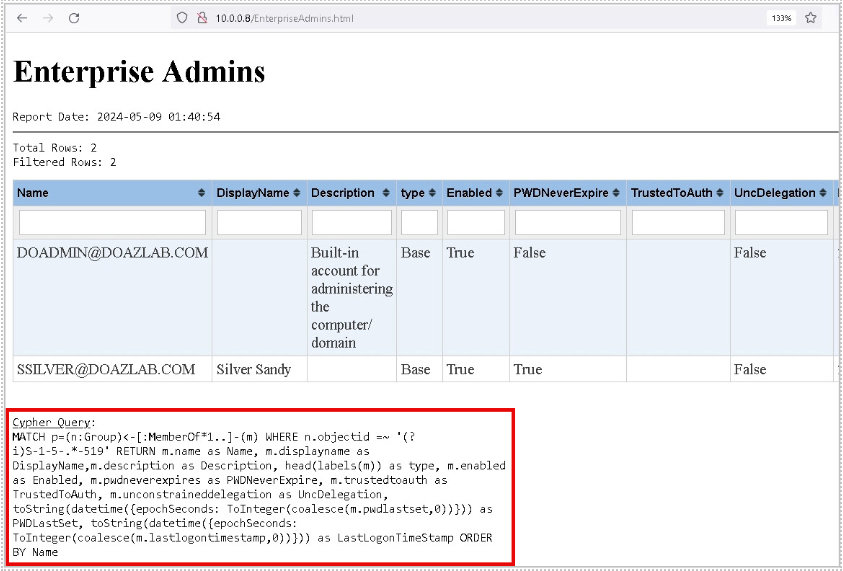Click the Name filter input box
Viewport: 843px width, 571px height.
point(112,222)
